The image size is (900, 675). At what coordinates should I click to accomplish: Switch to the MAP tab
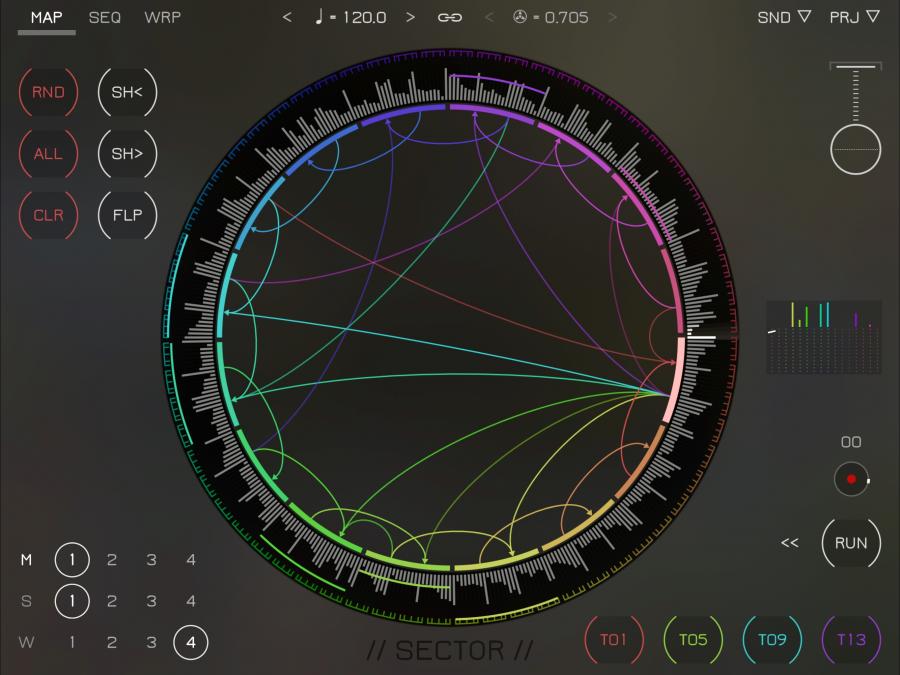click(x=46, y=18)
